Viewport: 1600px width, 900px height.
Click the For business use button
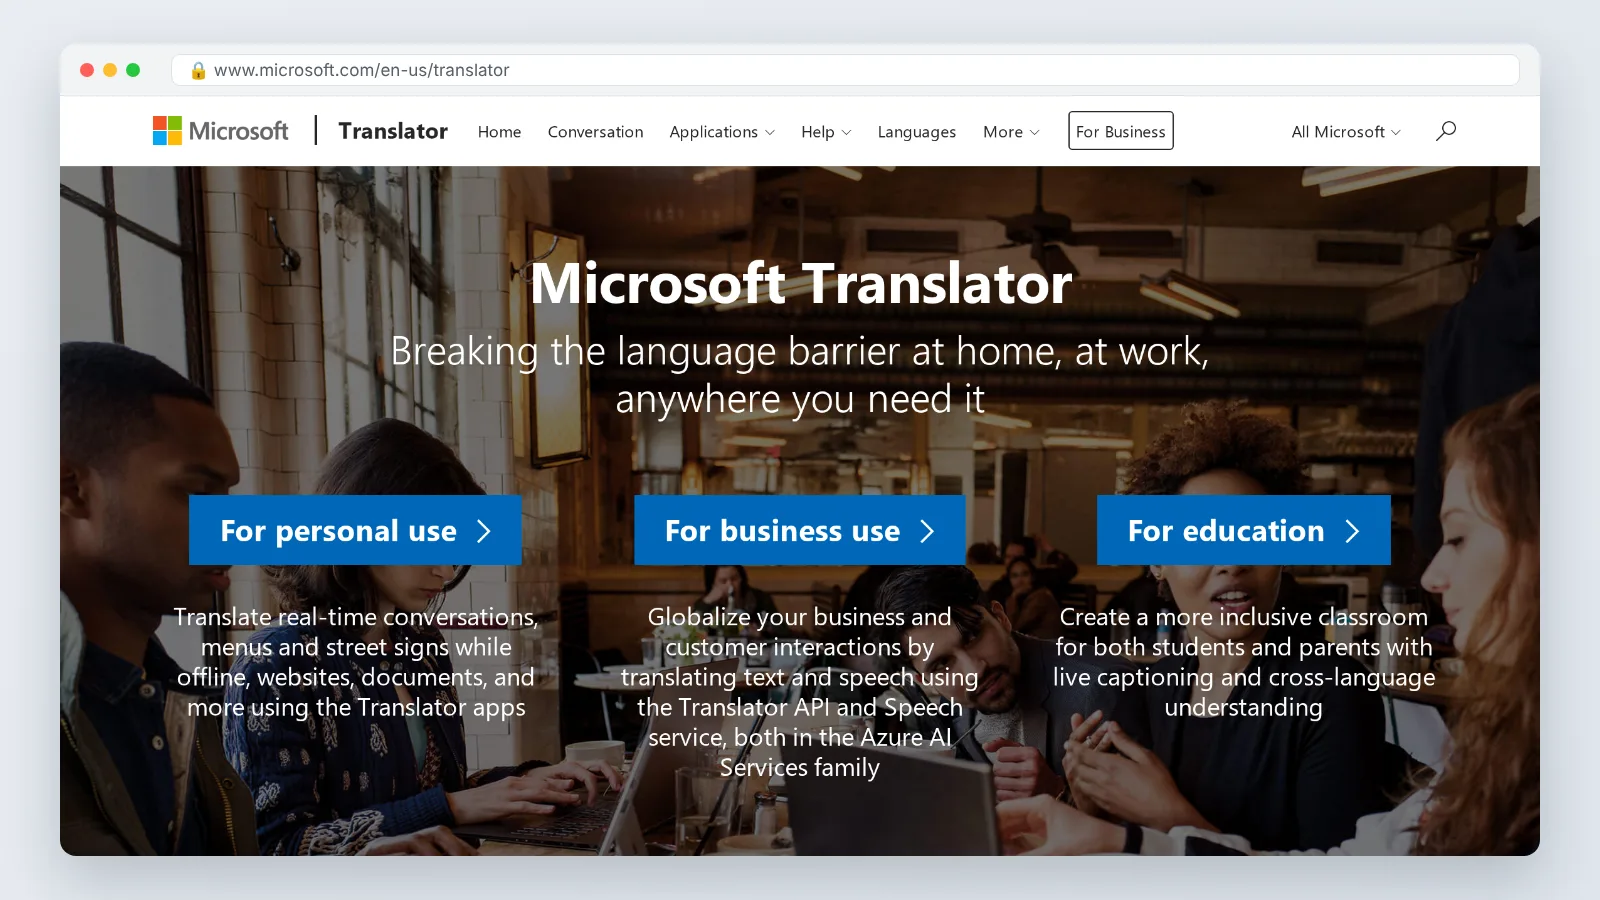click(799, 530)
